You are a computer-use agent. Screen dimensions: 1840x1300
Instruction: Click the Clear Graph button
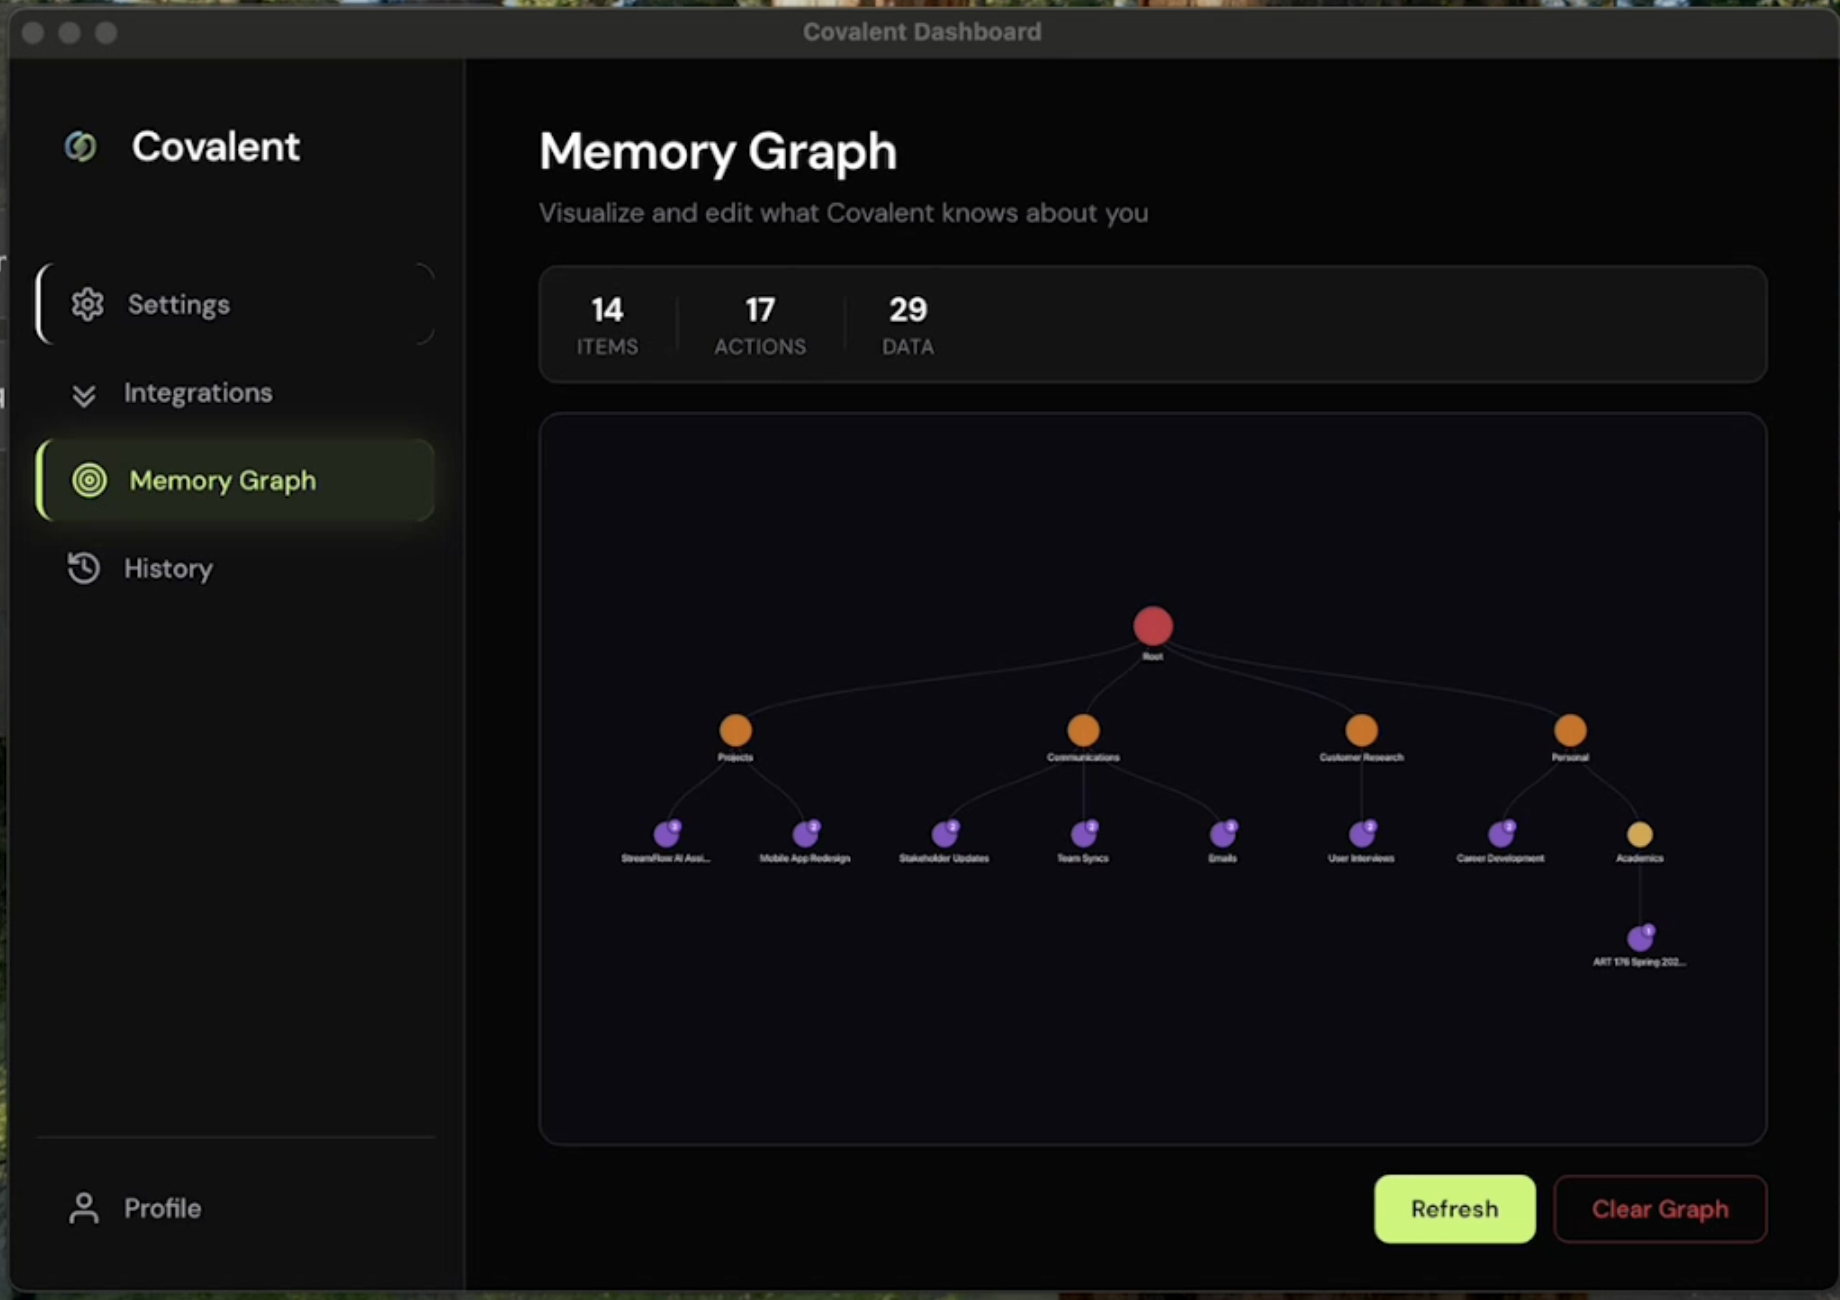tap(1660, 1209)
